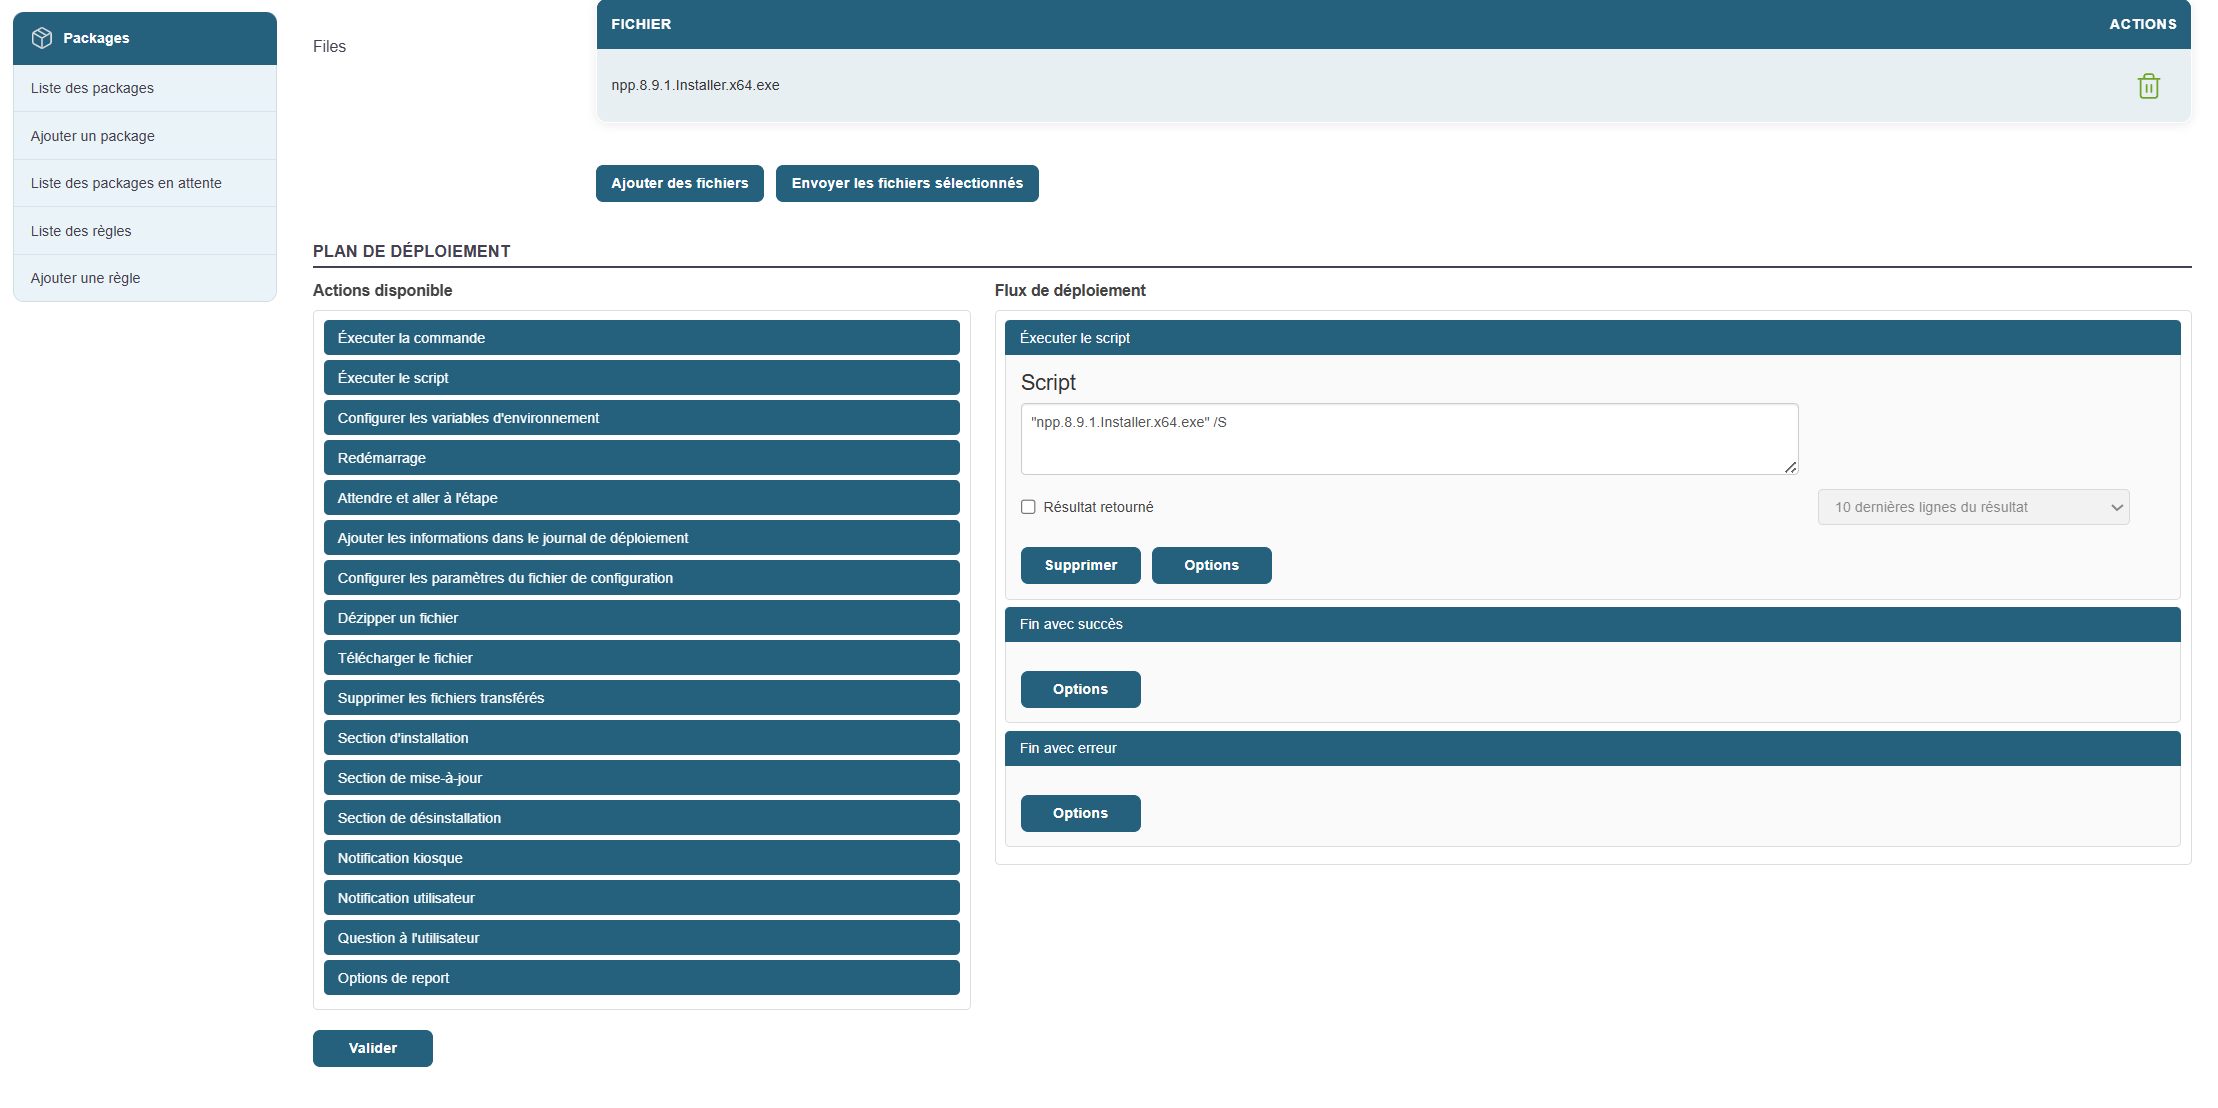Open the 10 dernières lignes du résultat dropdown
2218x1108 pixels.
coord(1972,507)
